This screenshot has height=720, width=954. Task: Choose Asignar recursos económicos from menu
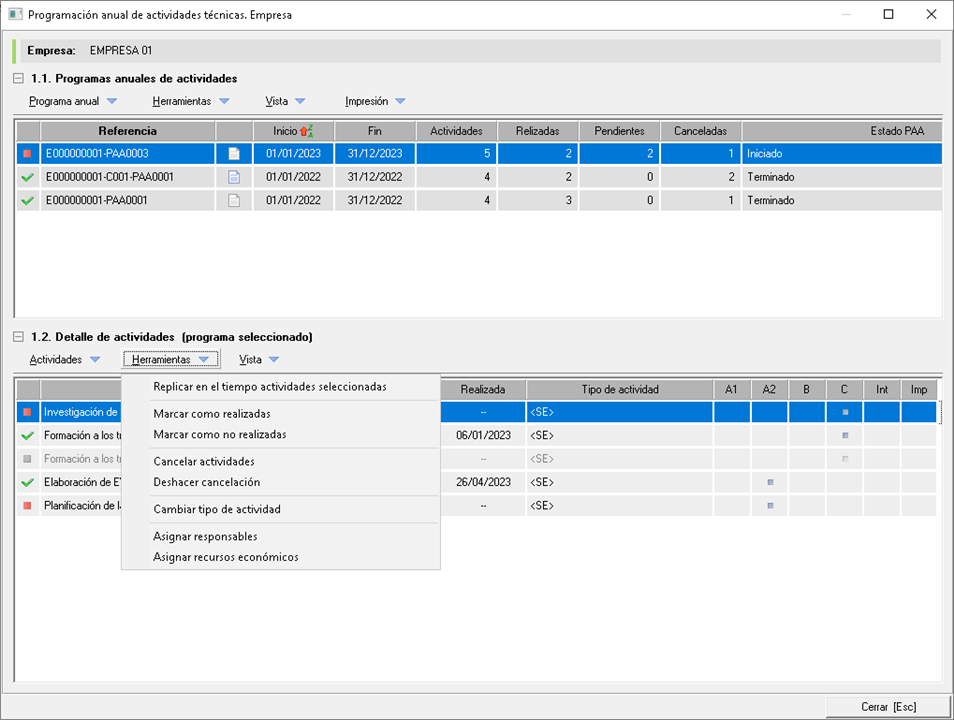point(226,557)
